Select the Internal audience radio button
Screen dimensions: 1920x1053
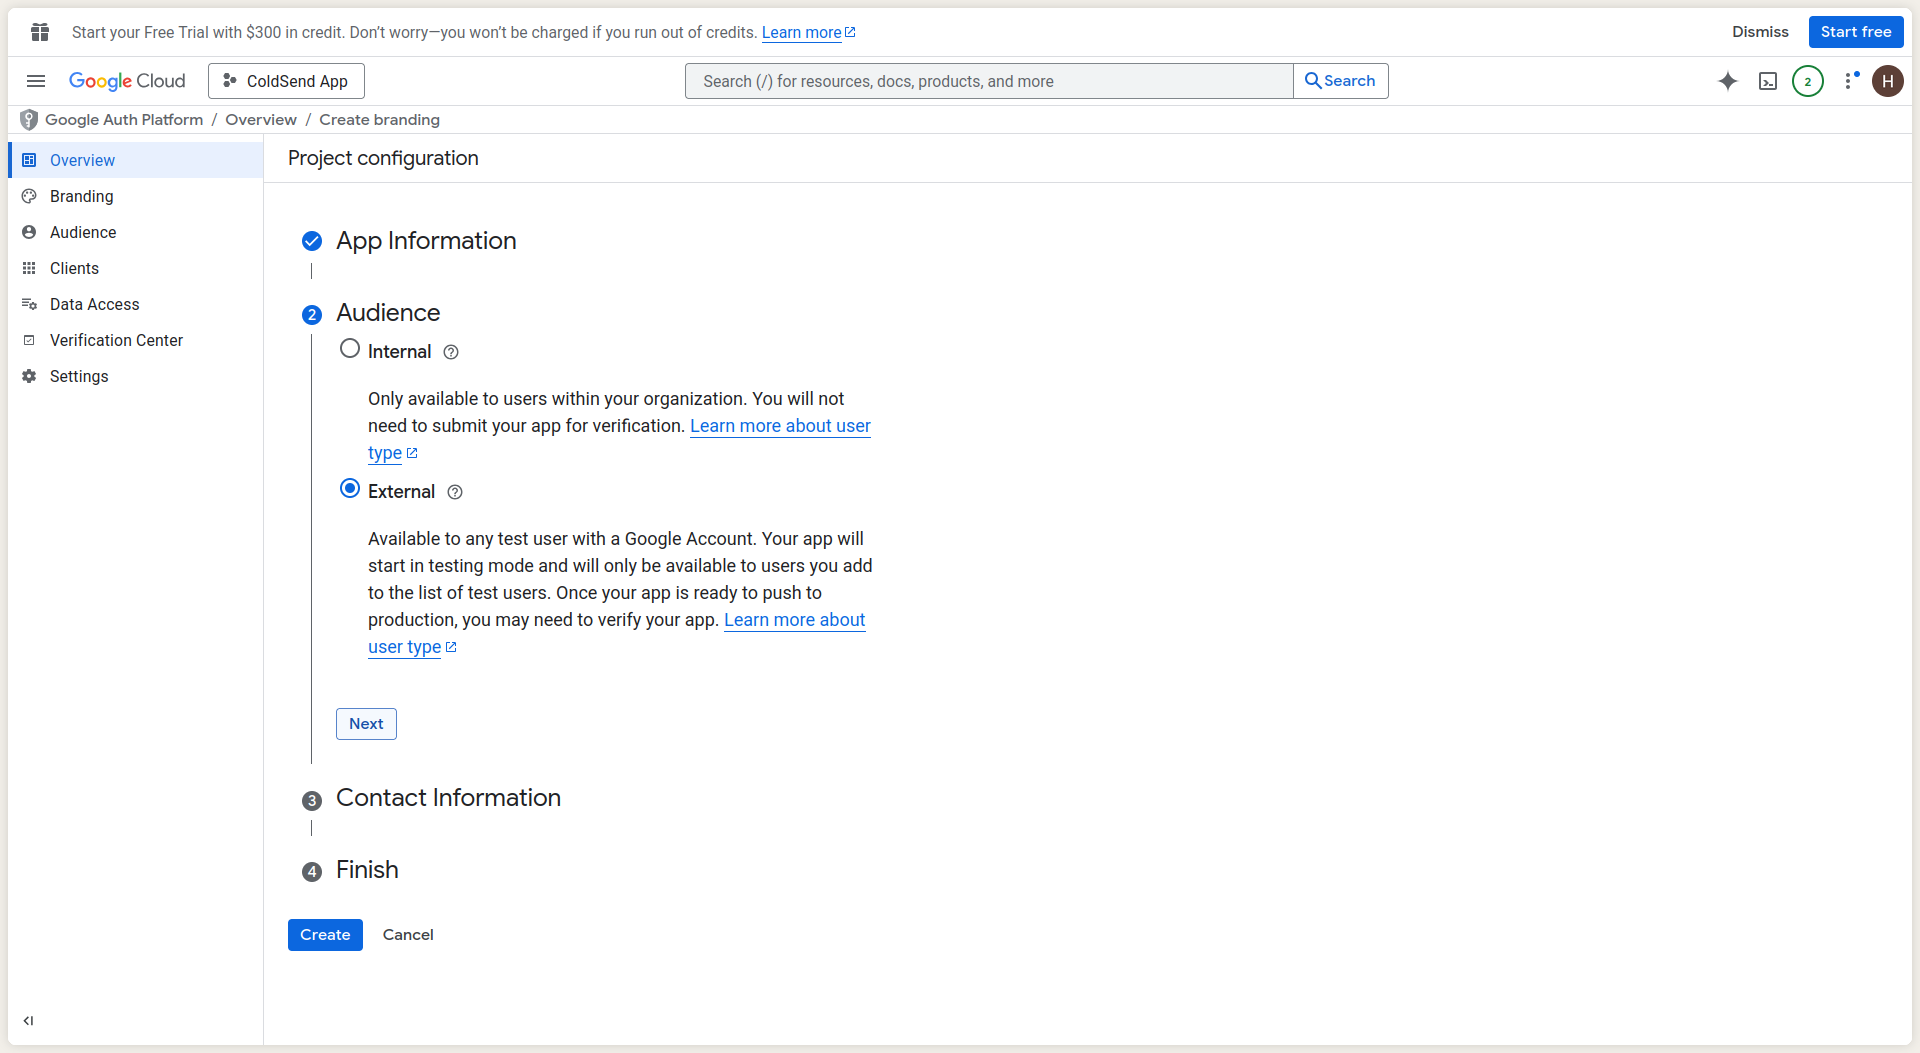(x=350, y=349)
